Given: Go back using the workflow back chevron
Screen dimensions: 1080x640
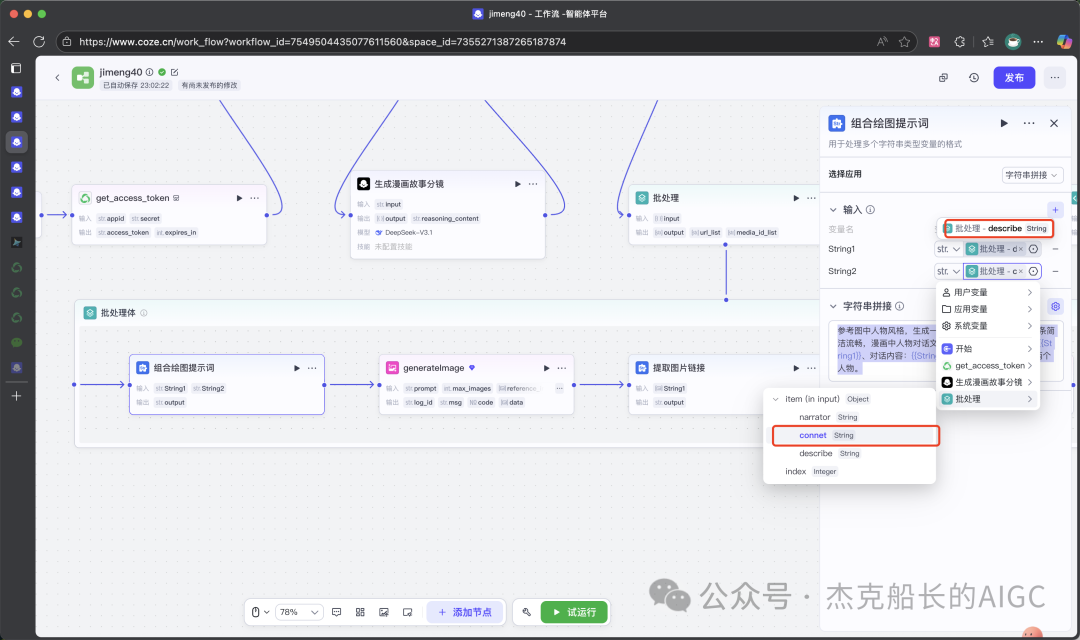Looking at the screenshot, I should pyautogui.click(x=57, y=78).
